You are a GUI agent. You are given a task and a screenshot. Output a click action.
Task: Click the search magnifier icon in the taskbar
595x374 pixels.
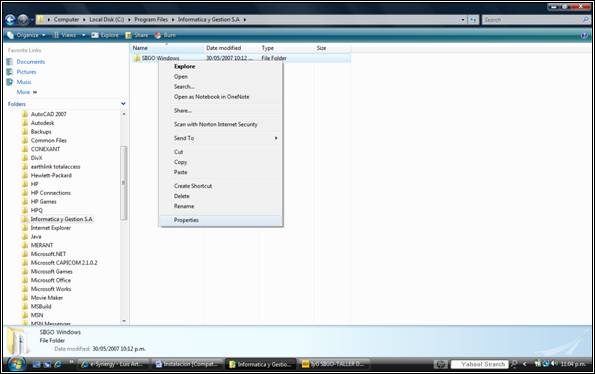514,364
